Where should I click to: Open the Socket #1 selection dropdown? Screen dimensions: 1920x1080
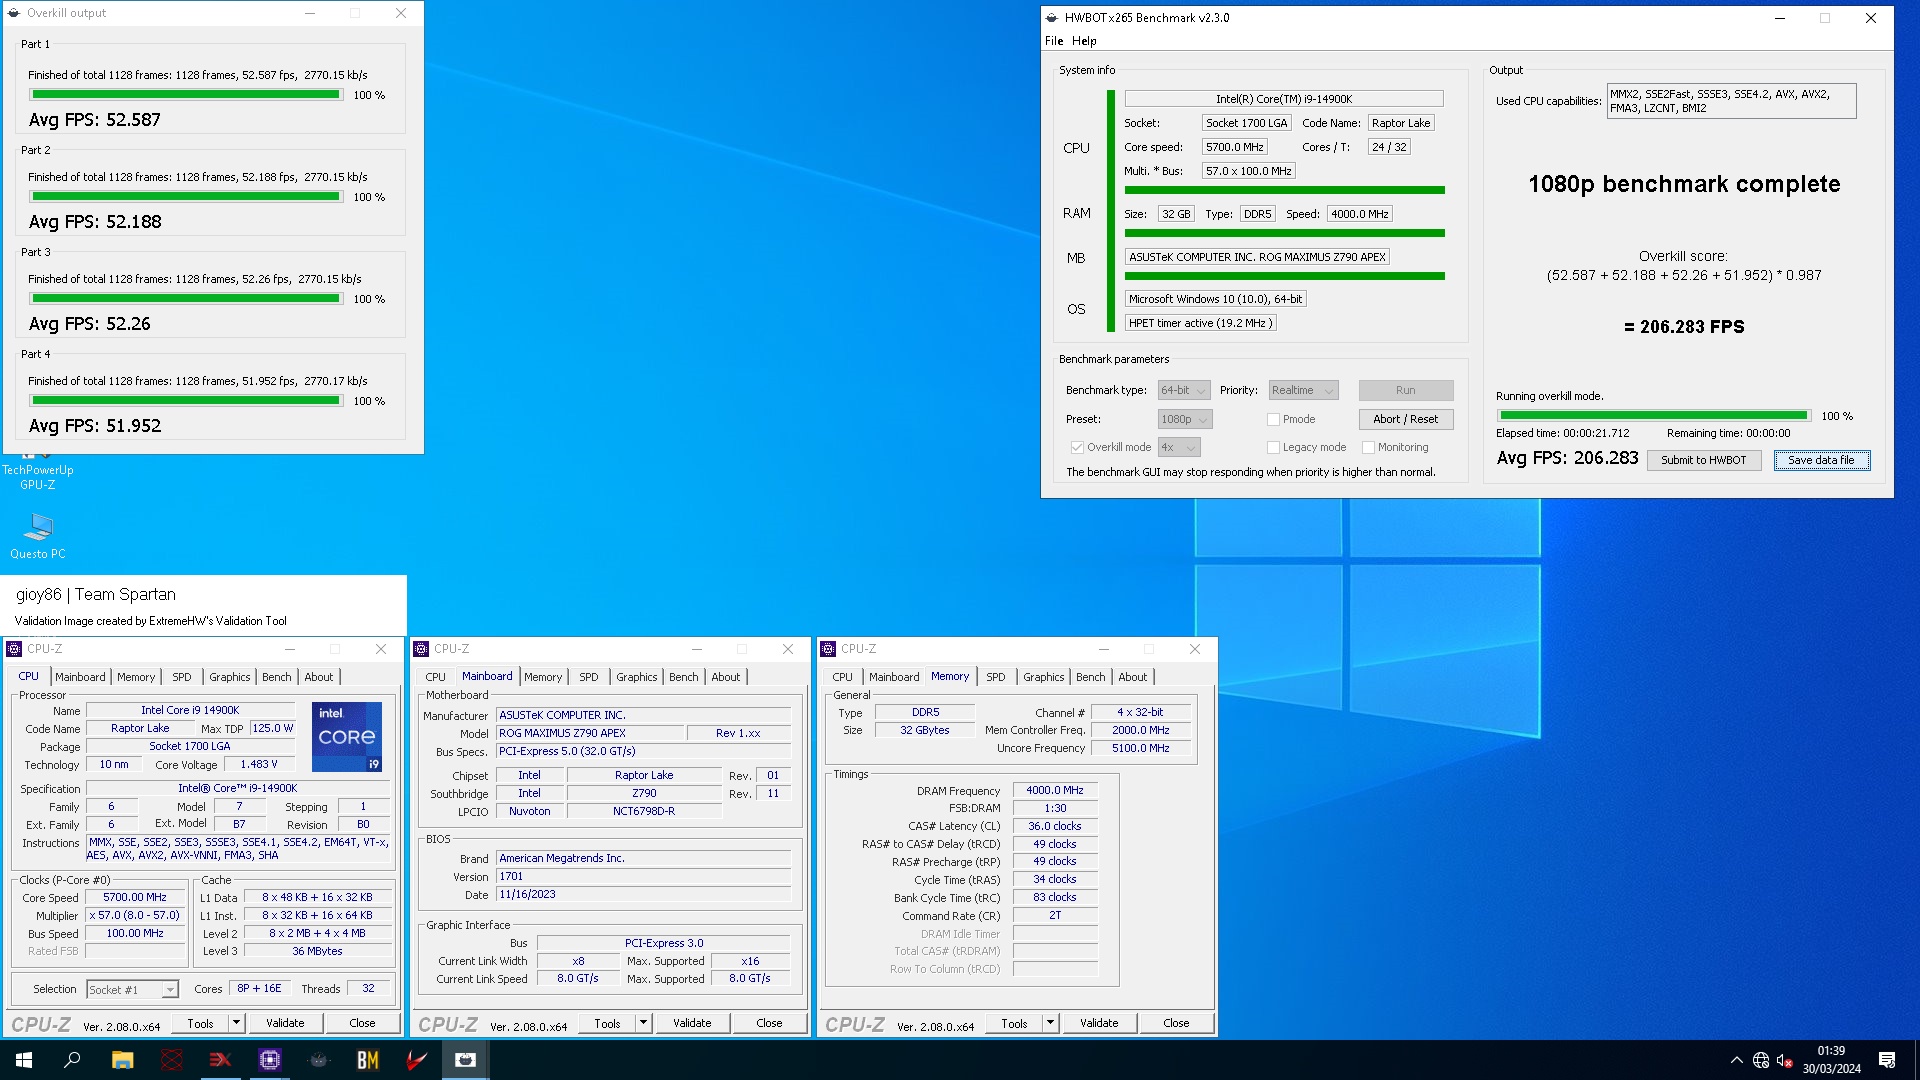point(132,989)
